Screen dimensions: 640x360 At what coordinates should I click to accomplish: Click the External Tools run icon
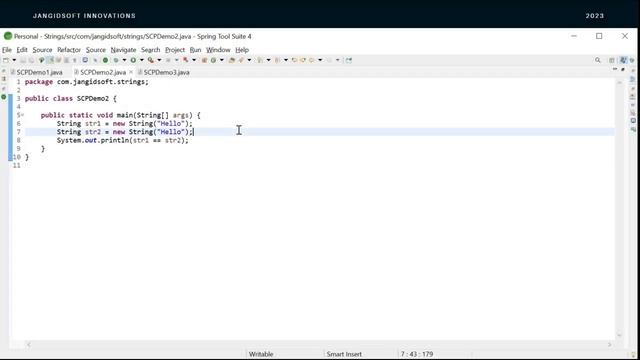[x=151, y=60]
